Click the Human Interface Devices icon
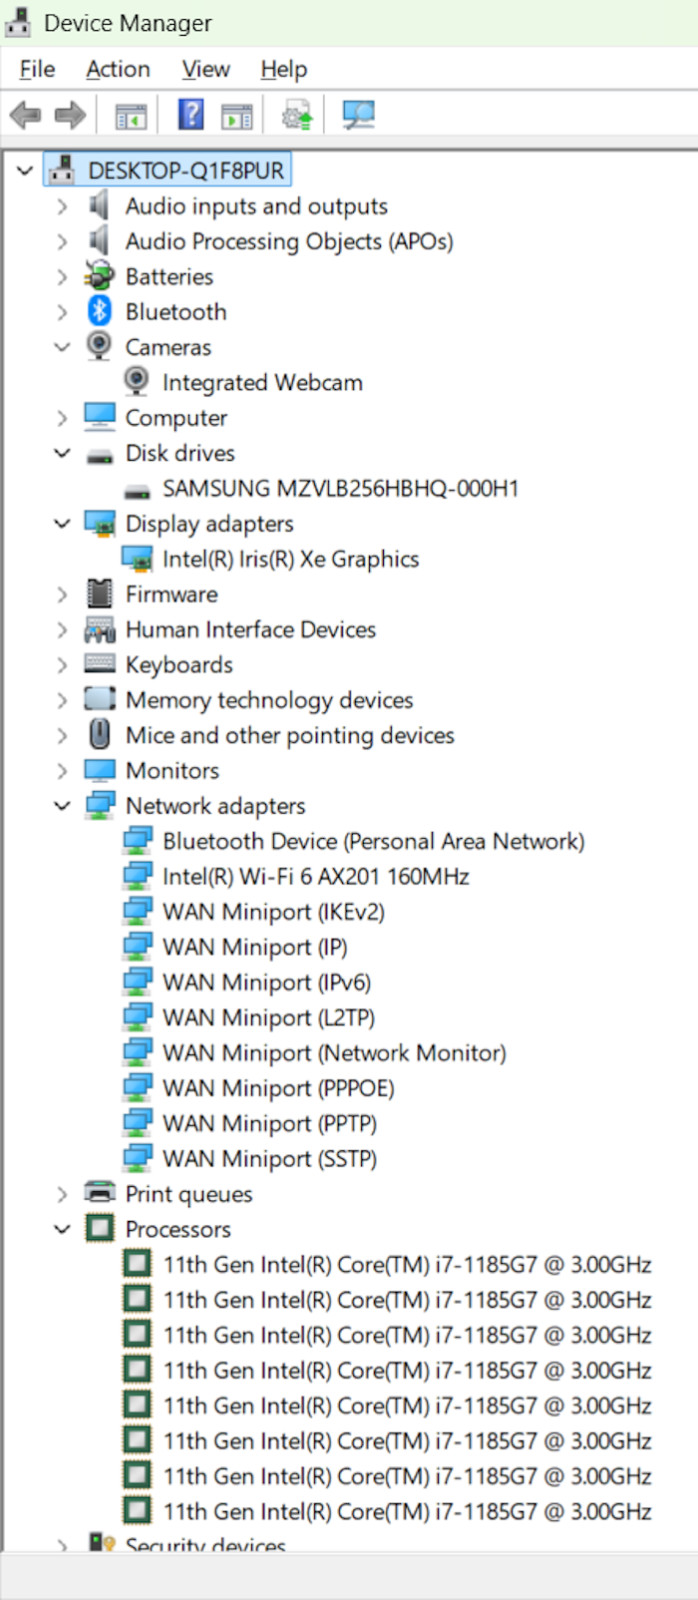Image resolution: width=698 pixels, height=1600 pixels. pyautogui.click(x=99, y=629)
